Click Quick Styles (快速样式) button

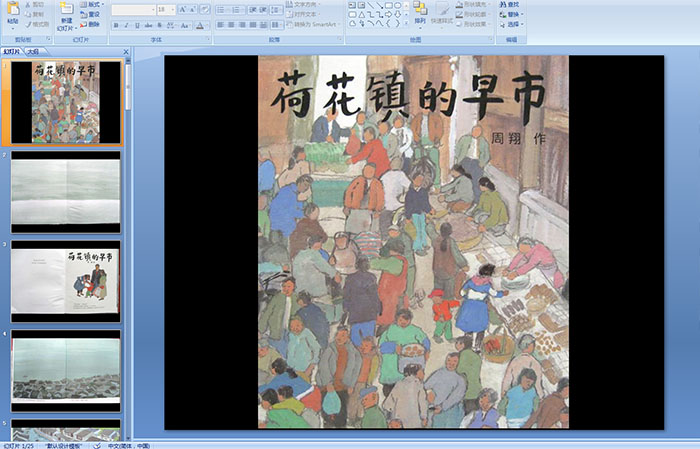coord(442,13)
